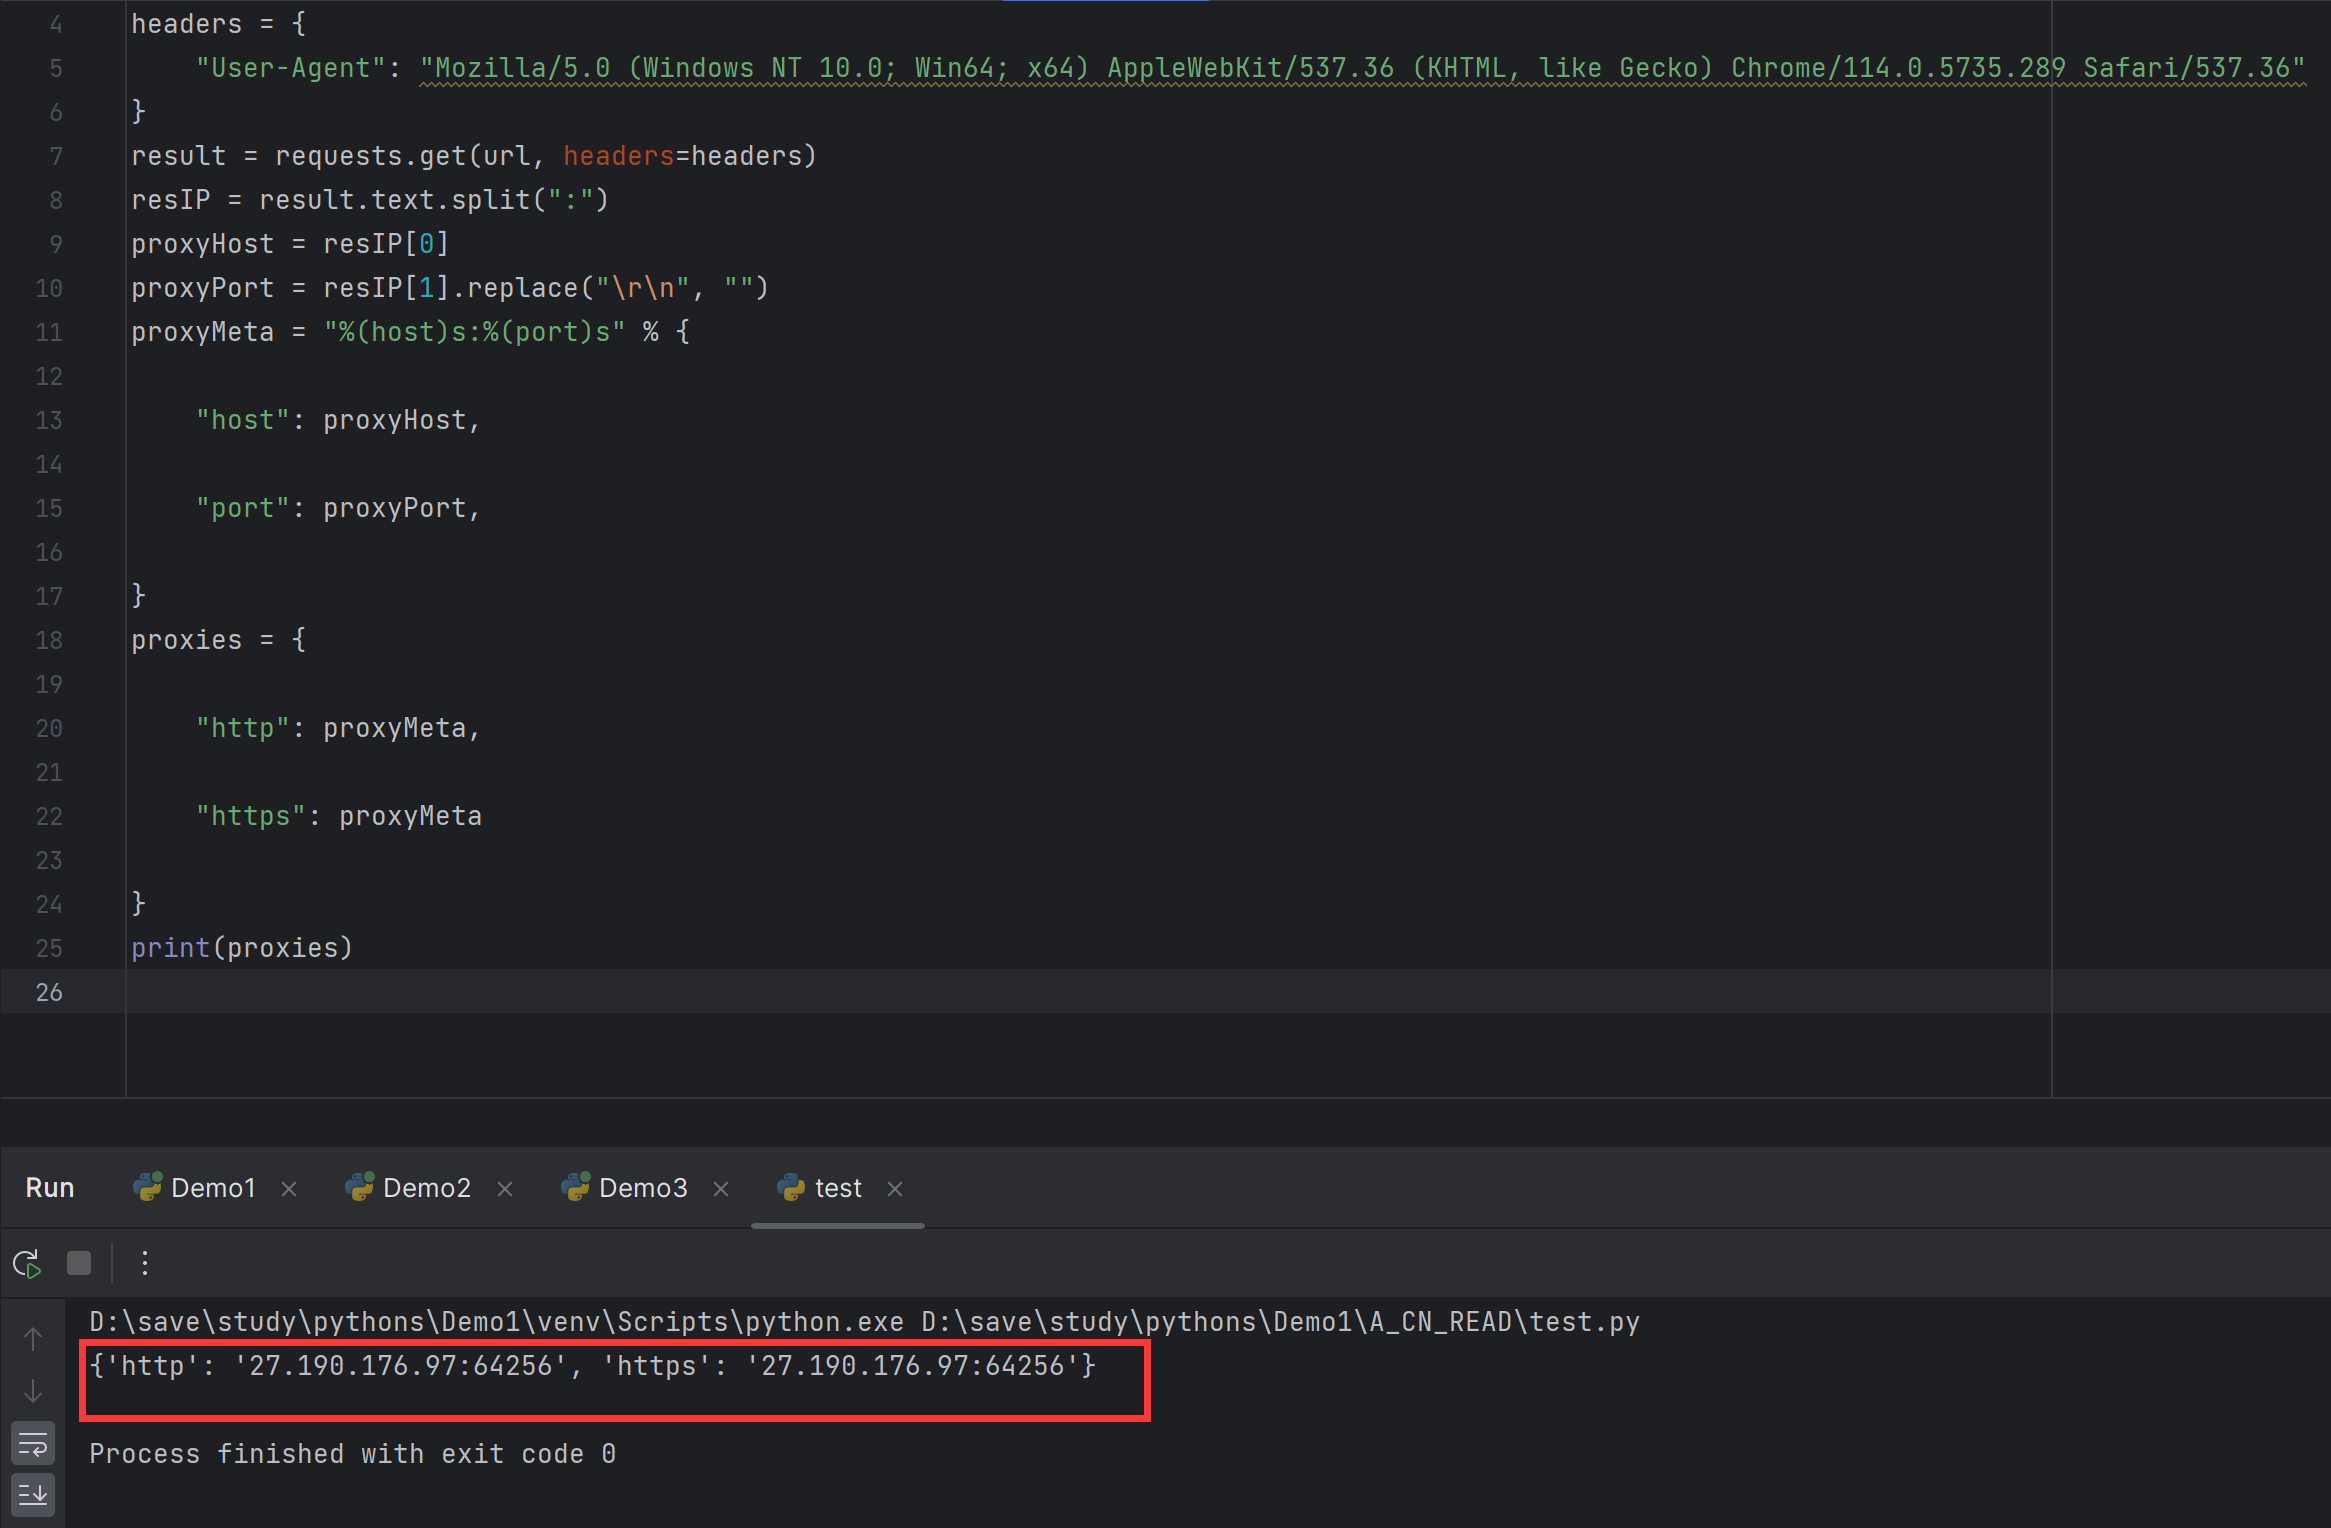
Task: Open the three-dot more actions menu
Action: 145,1263
